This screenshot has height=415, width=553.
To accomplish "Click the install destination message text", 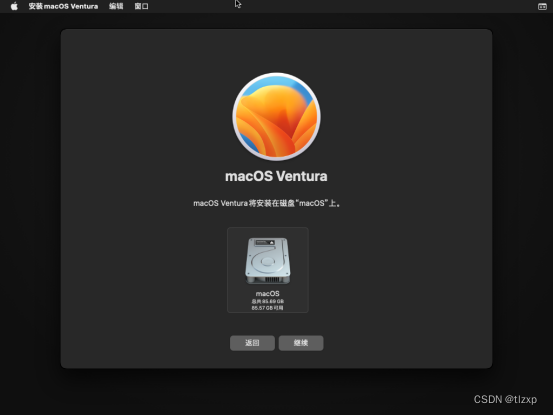I will pos(267,203).
